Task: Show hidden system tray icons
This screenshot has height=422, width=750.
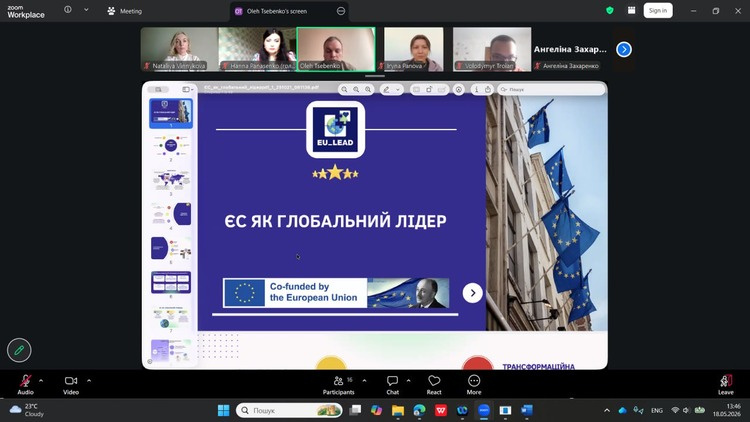Action: point(607,410)
